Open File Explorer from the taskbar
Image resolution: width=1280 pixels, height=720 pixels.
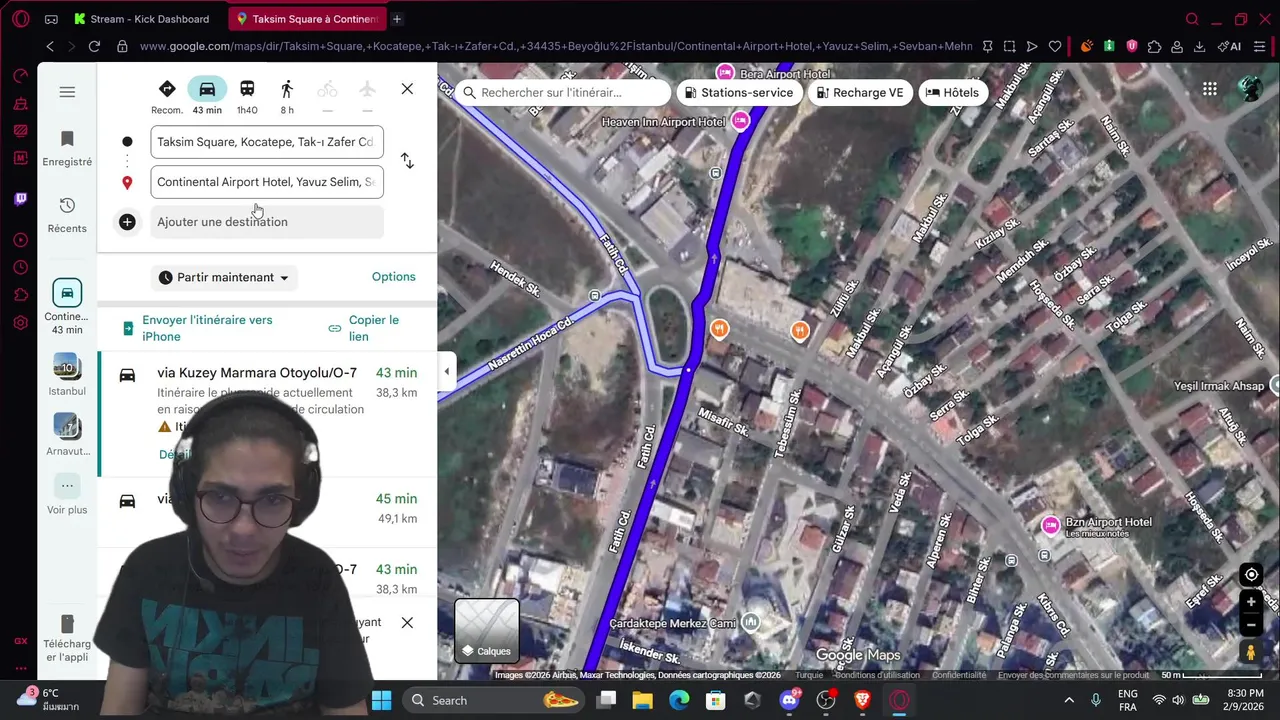[x=642, y=700]
